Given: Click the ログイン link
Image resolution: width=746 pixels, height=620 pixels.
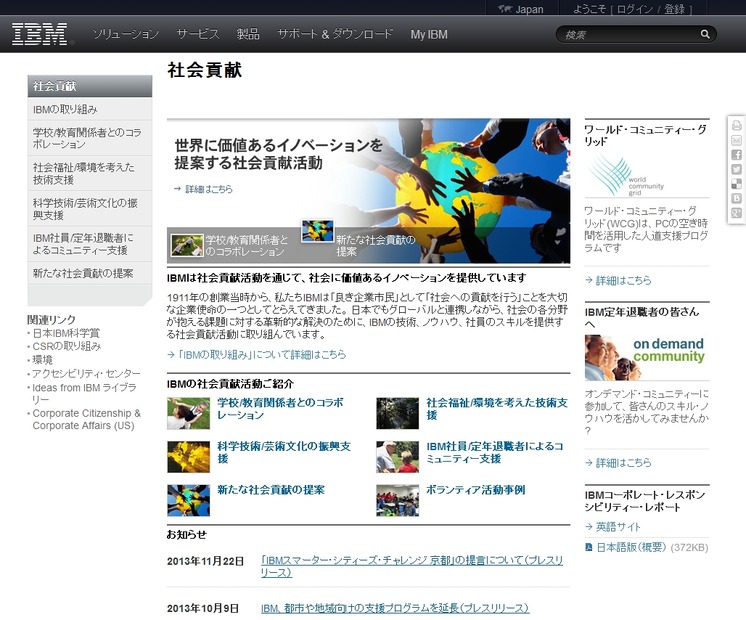Looking at the screenshot, I should pyautogui.click(x=634, y=9).
